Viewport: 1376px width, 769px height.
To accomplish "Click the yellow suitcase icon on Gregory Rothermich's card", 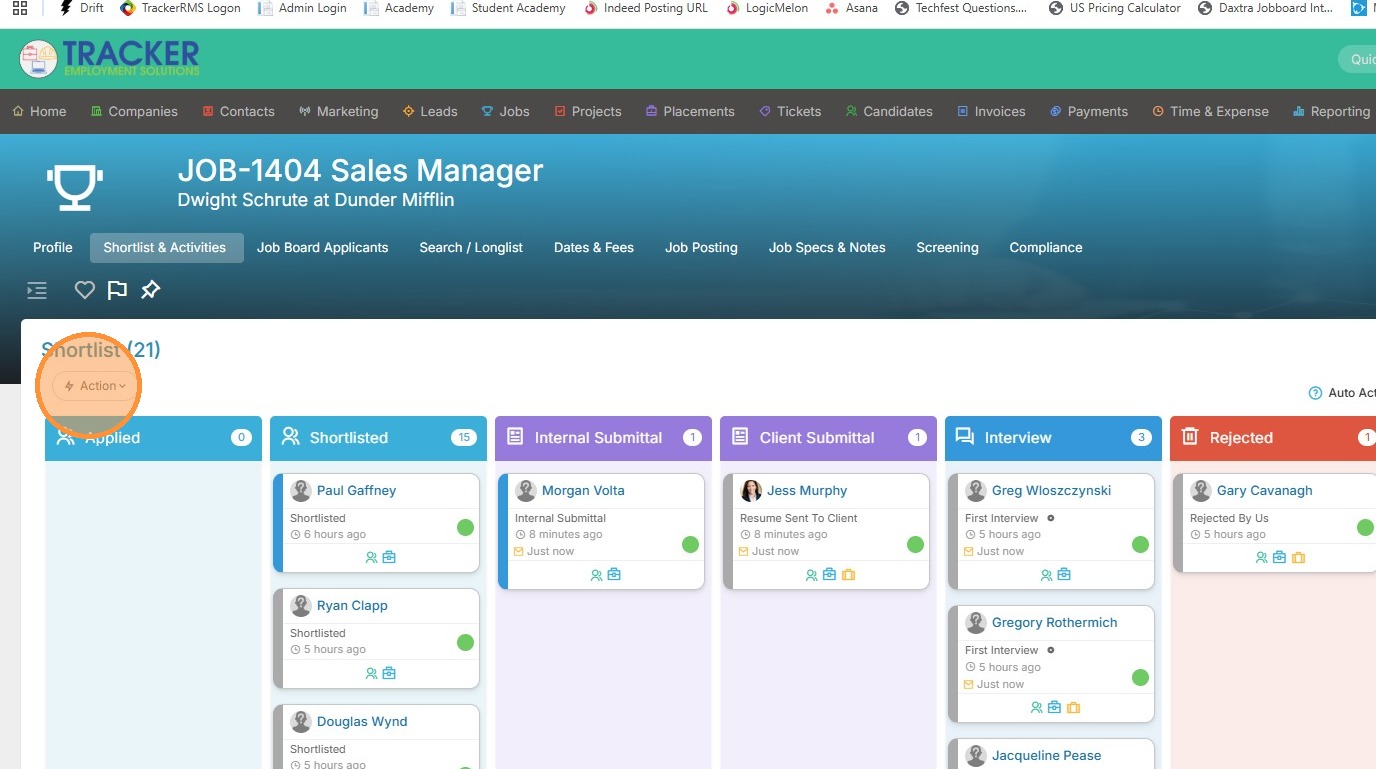I will point(1073,707).
